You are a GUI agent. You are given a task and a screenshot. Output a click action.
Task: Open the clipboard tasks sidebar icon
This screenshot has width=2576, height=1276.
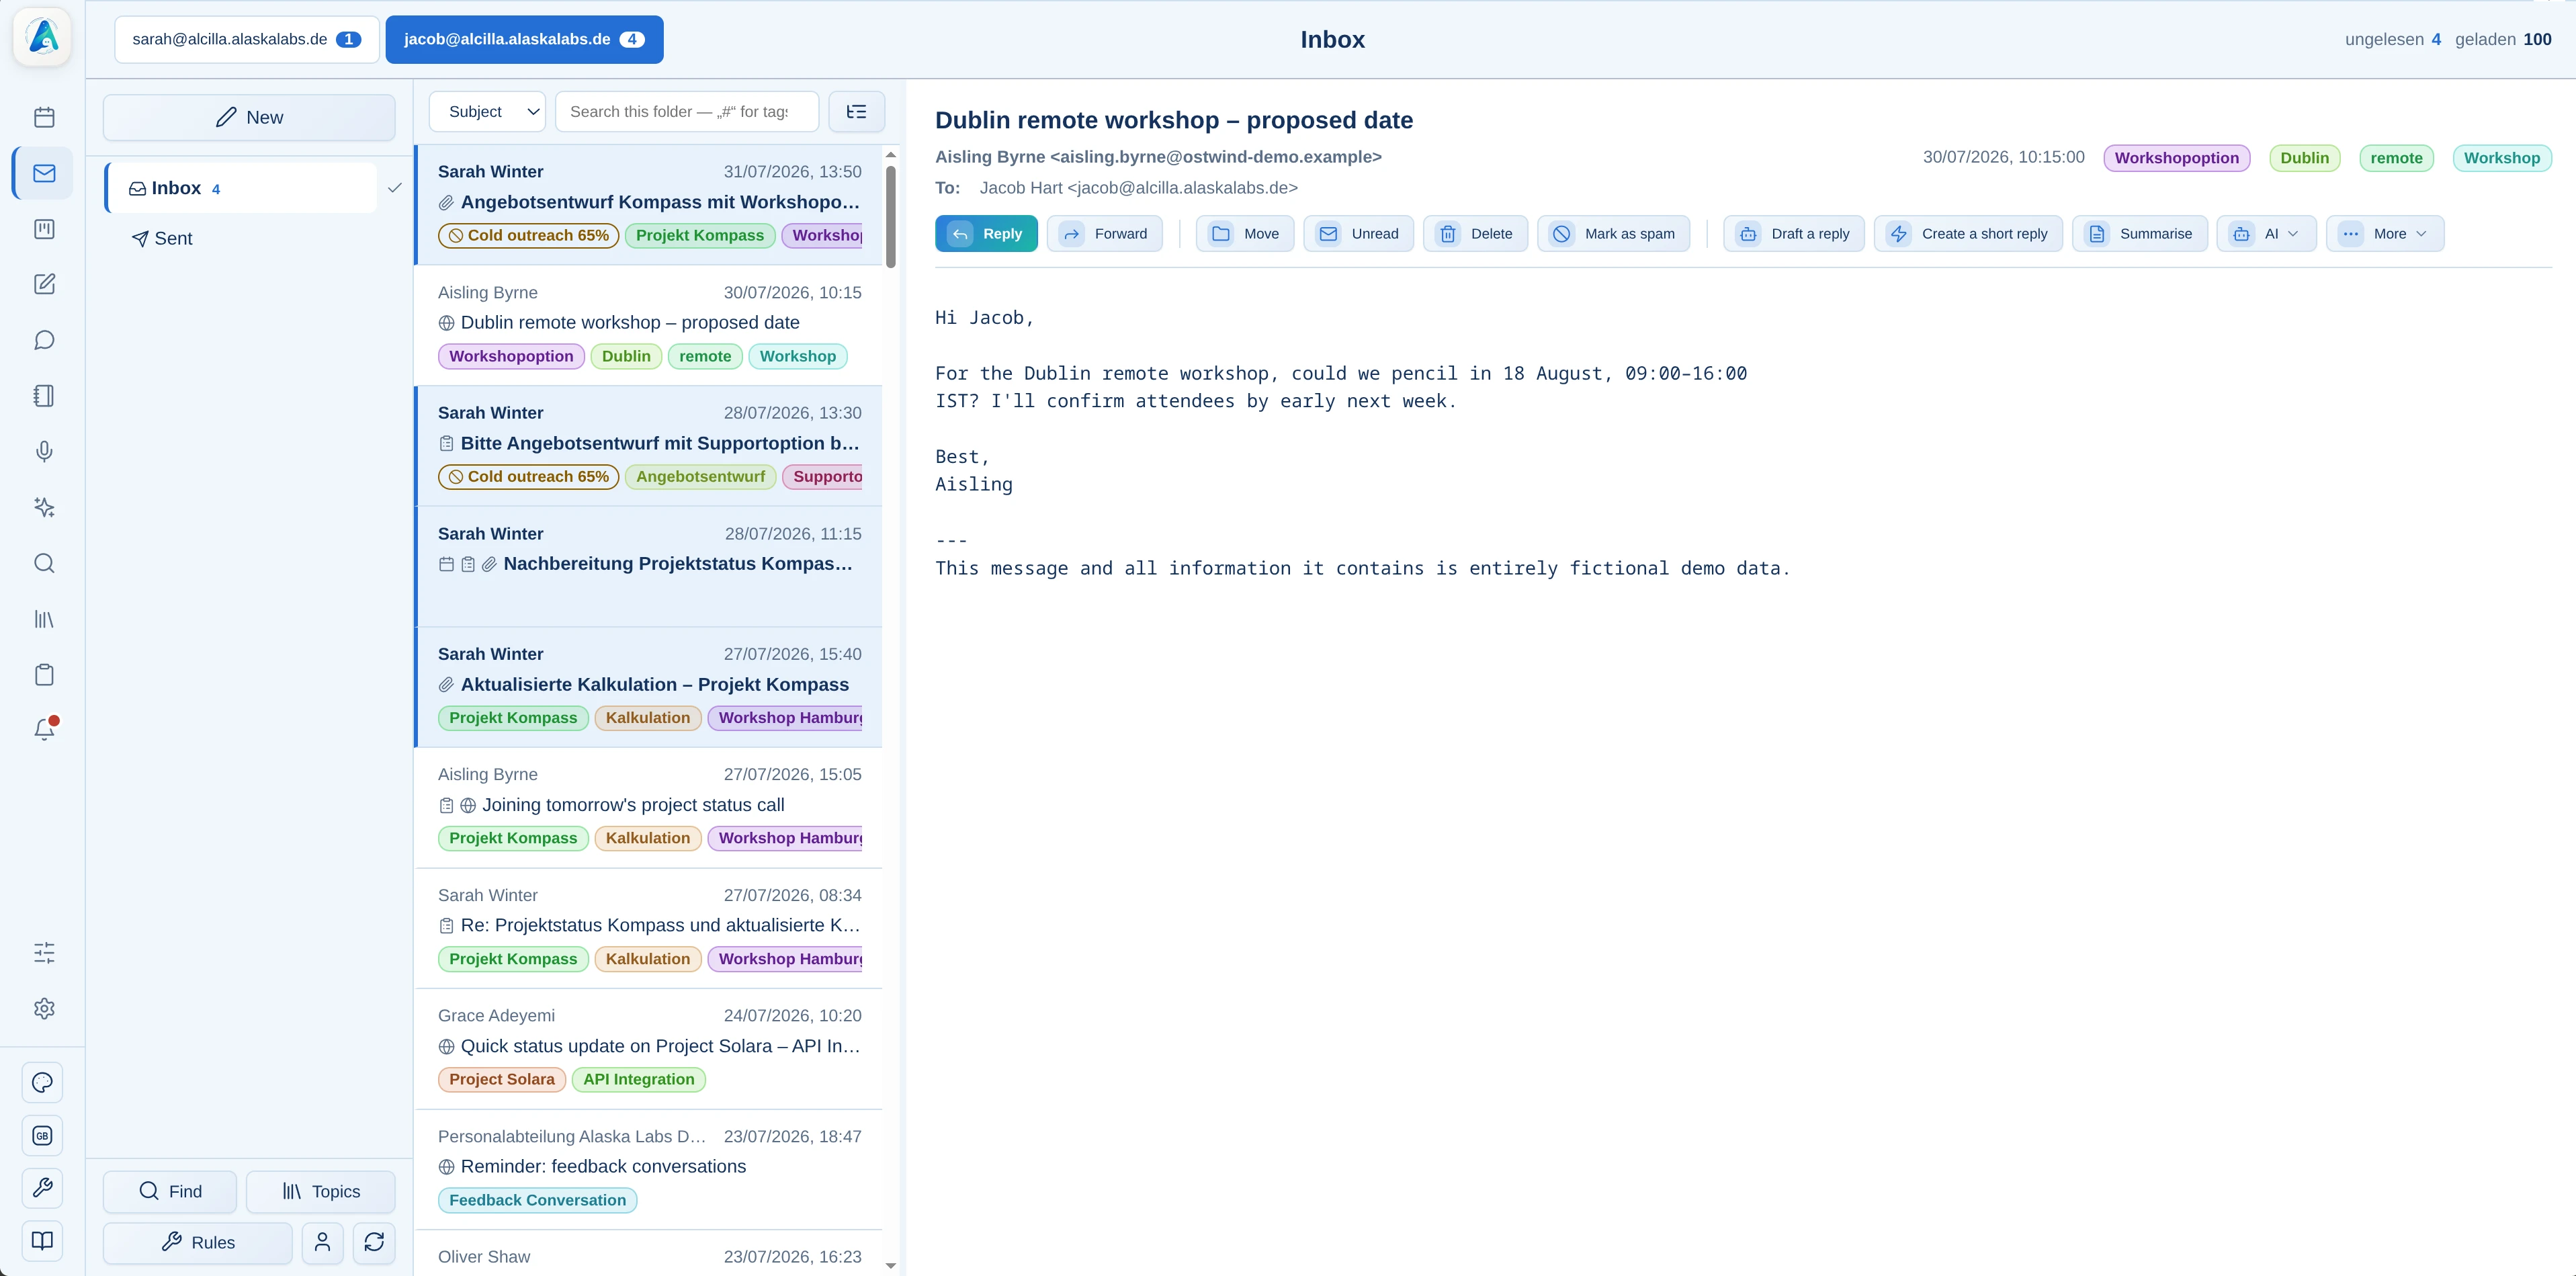(44, 675)
